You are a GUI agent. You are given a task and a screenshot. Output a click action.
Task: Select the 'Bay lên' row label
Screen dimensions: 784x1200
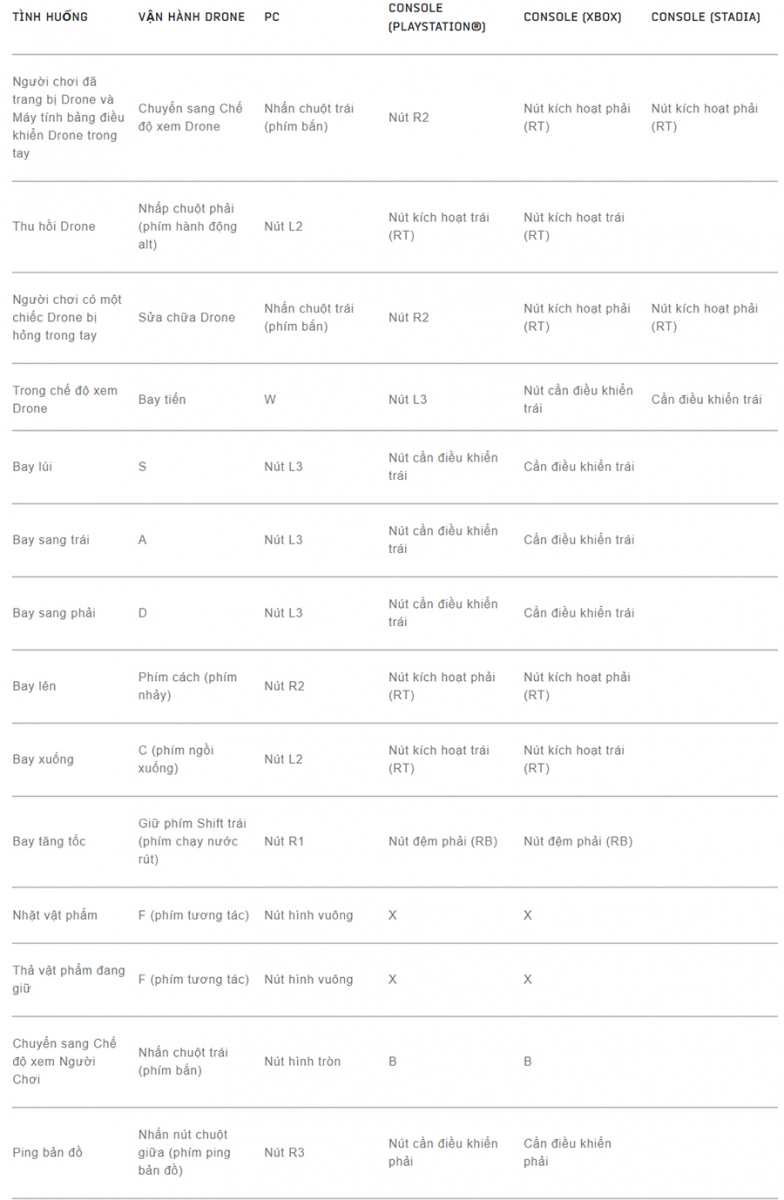click(x=34, y=686)
